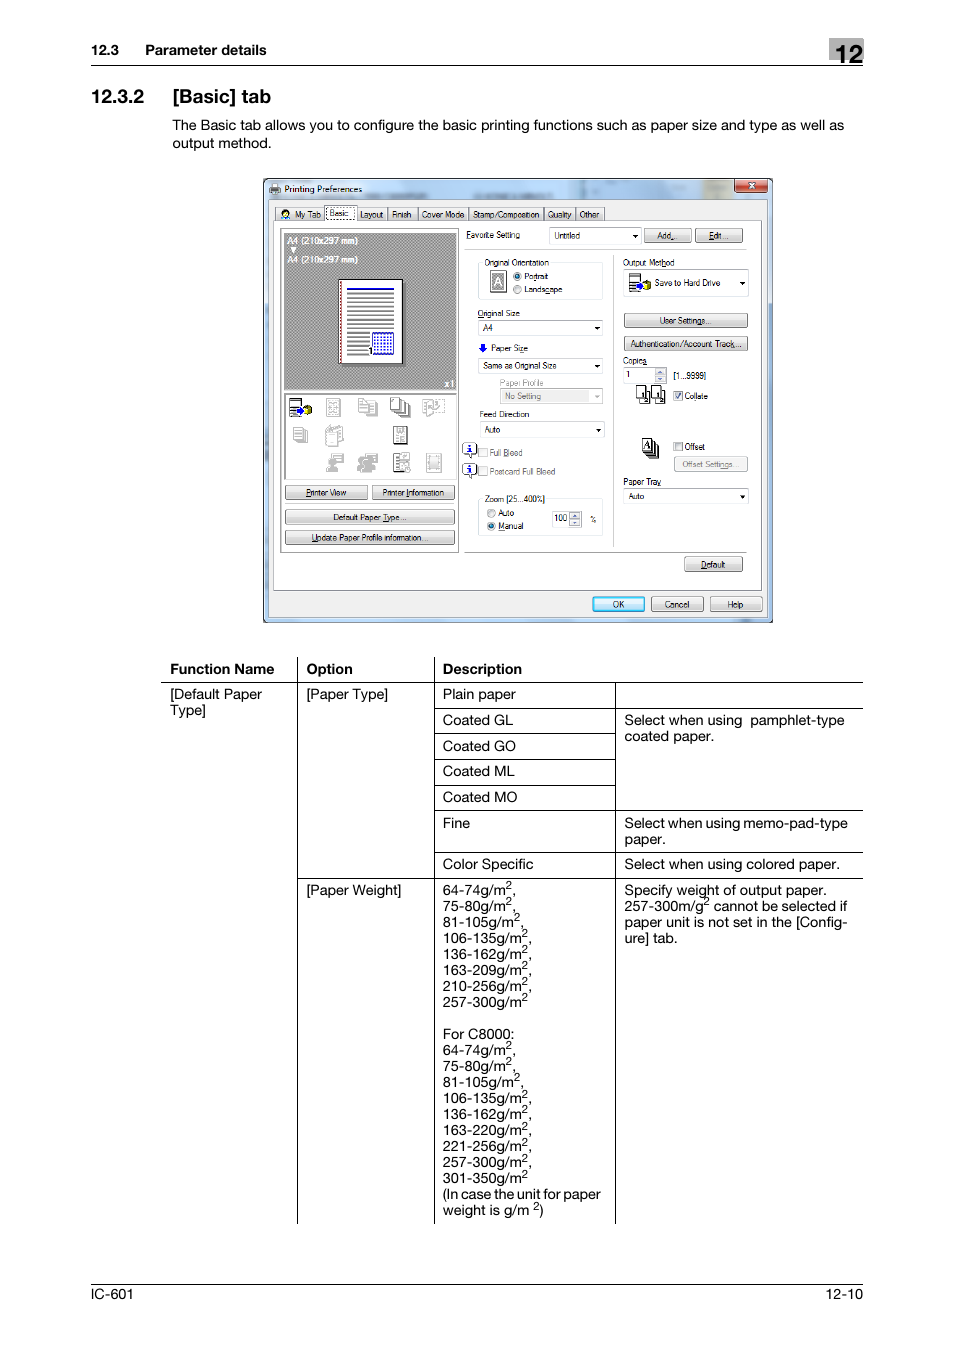
Task: Select Landscape orientation
Action: click(517, 289)
